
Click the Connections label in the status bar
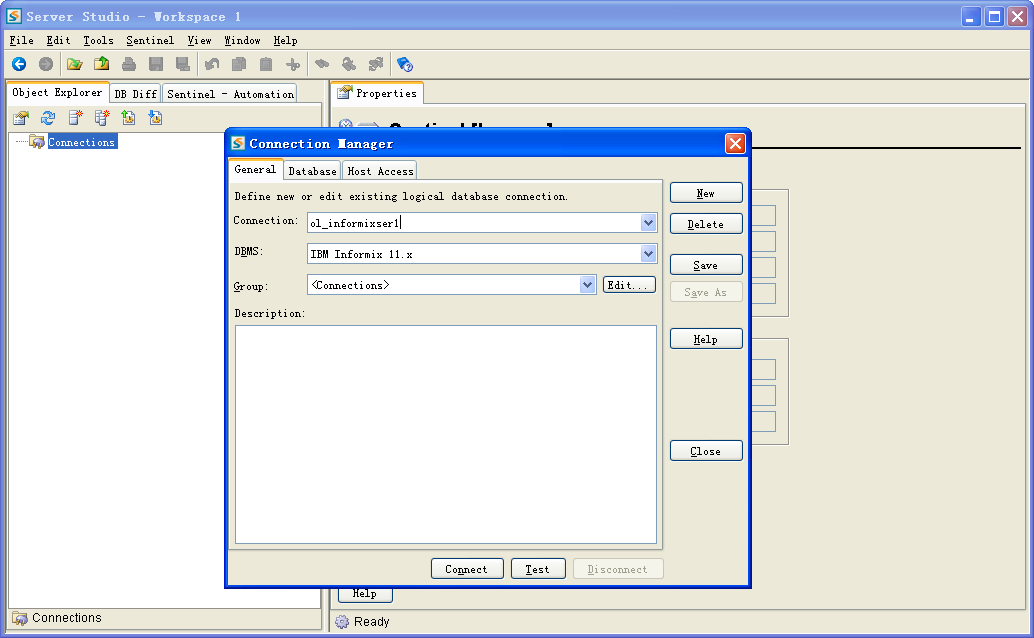point(67,618)
